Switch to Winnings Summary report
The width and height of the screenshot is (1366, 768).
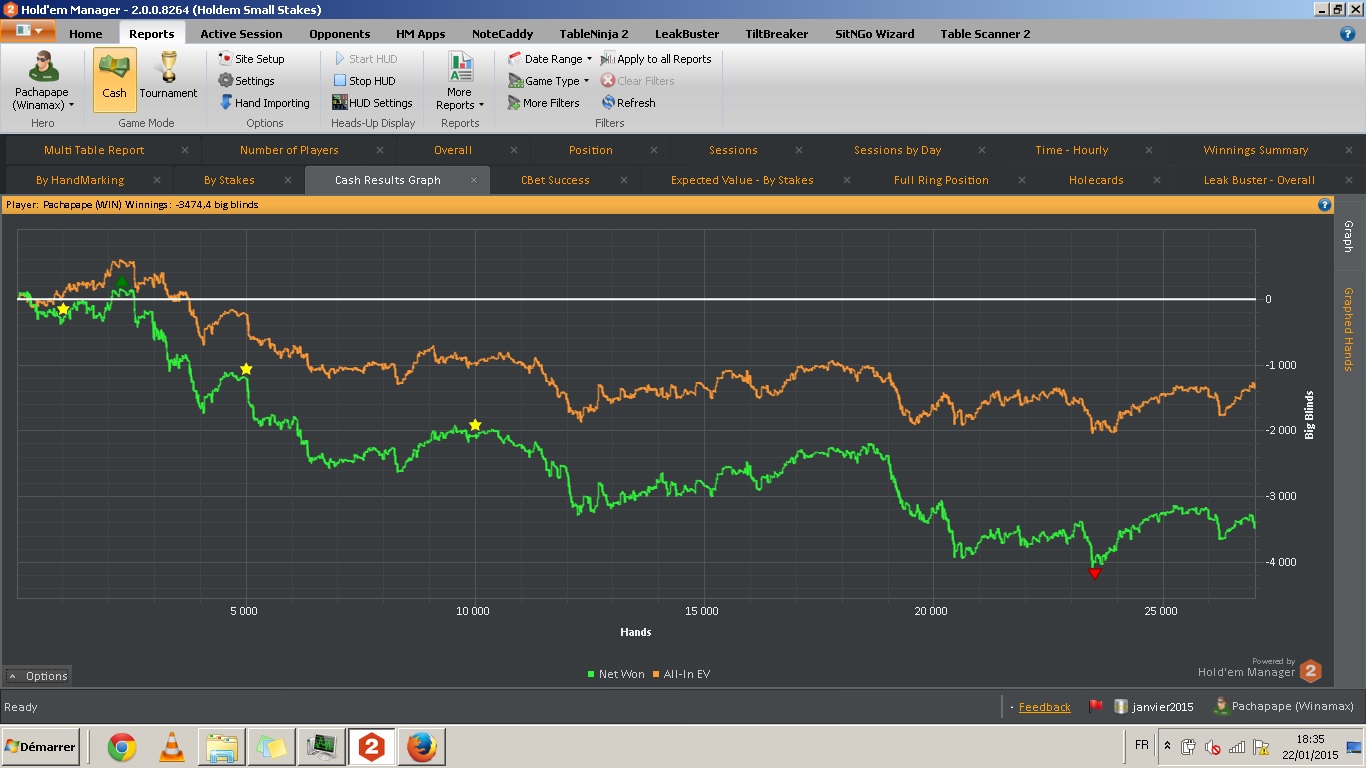[x=1255, y=150]
